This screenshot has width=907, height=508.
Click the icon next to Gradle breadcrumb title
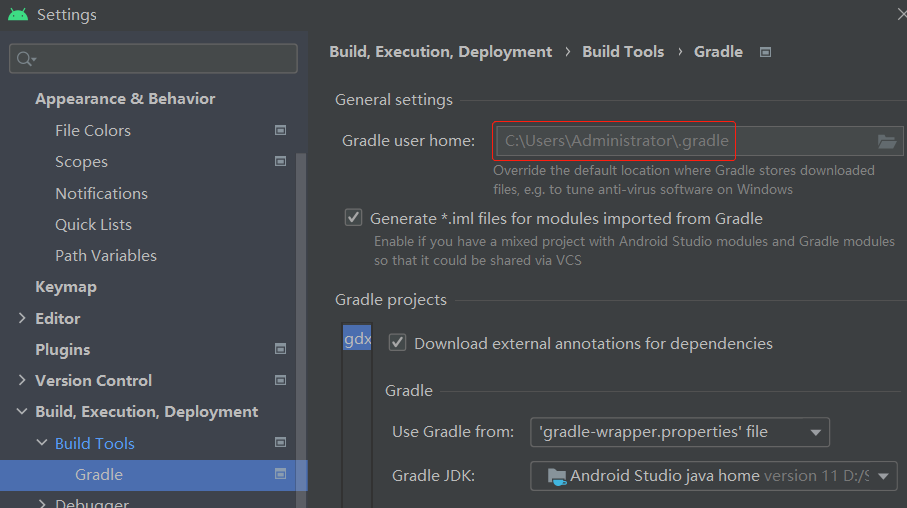point(765,52)
